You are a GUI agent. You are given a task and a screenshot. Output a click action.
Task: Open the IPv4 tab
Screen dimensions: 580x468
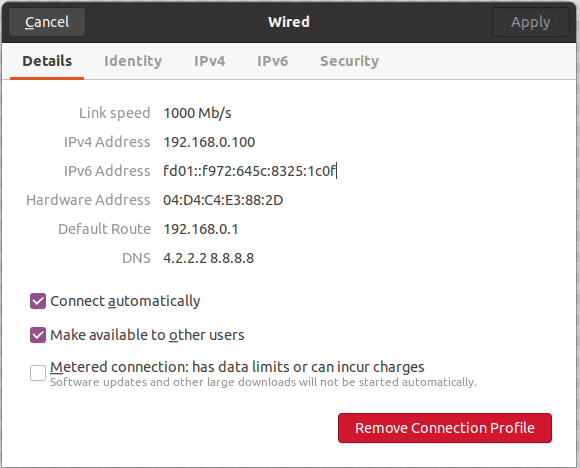(x=209, y=61)
